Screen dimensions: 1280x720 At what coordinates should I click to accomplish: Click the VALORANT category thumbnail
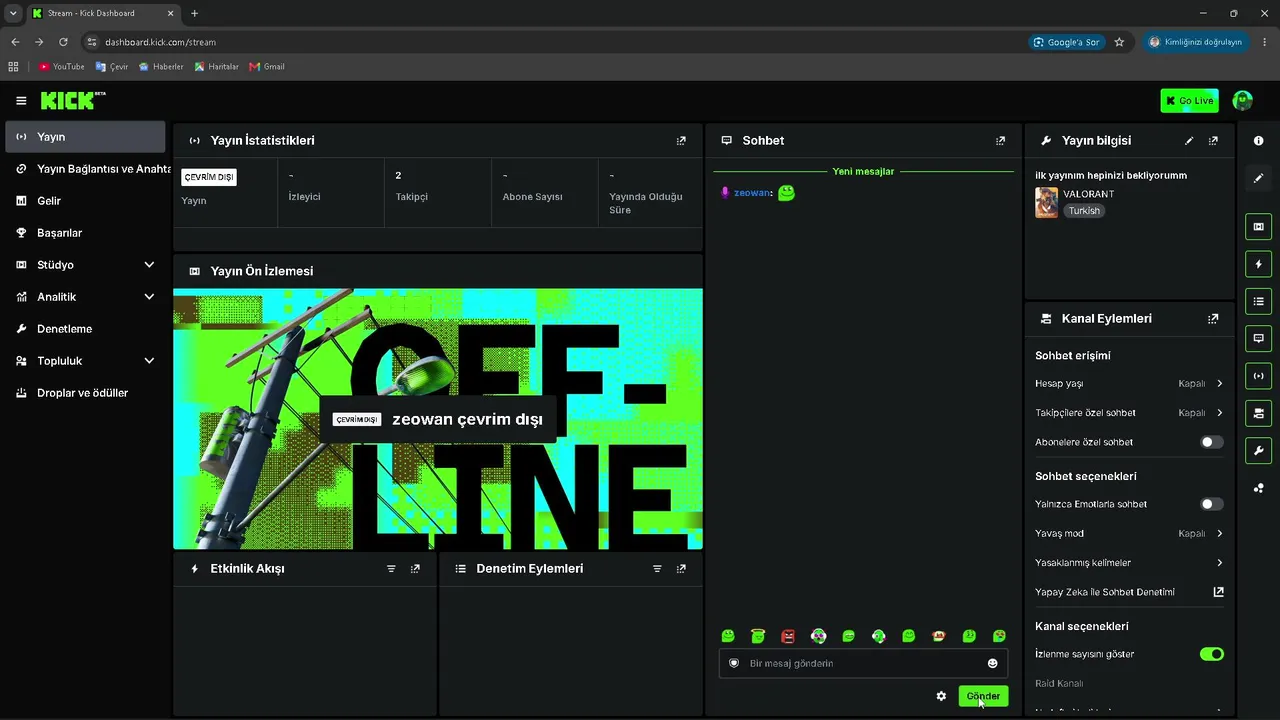[x=1046, y=202]
